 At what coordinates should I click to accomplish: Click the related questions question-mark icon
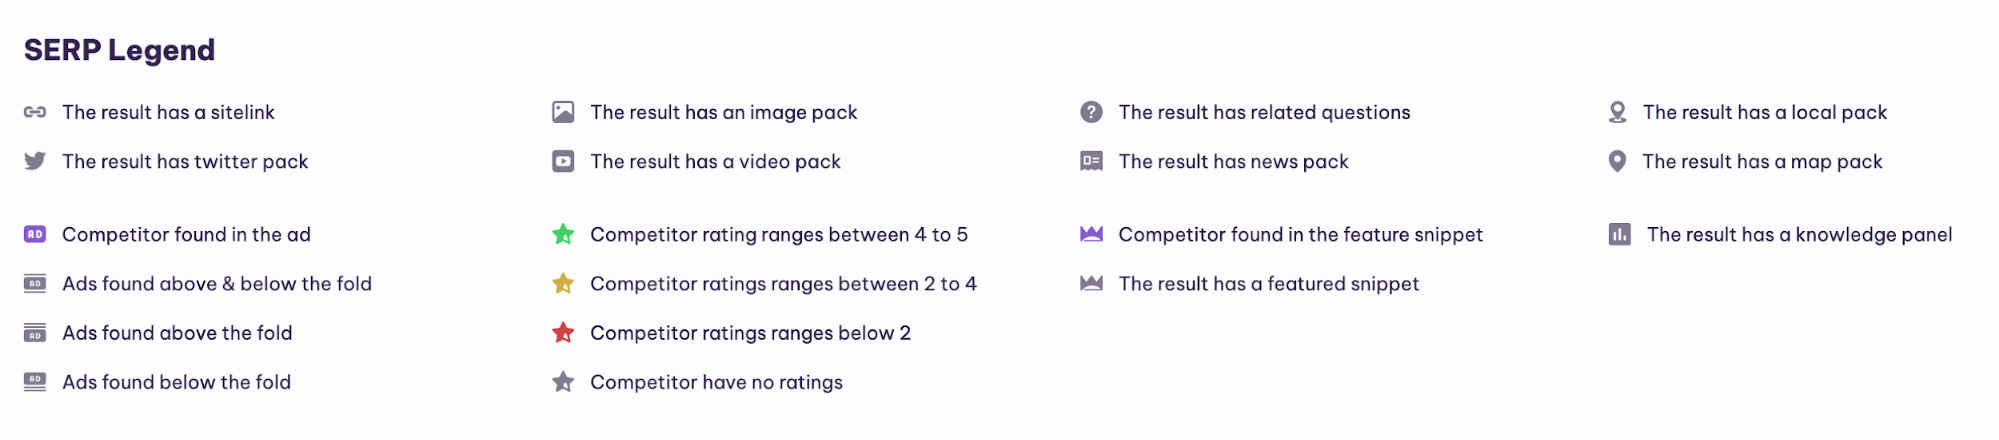point(1091,112)
